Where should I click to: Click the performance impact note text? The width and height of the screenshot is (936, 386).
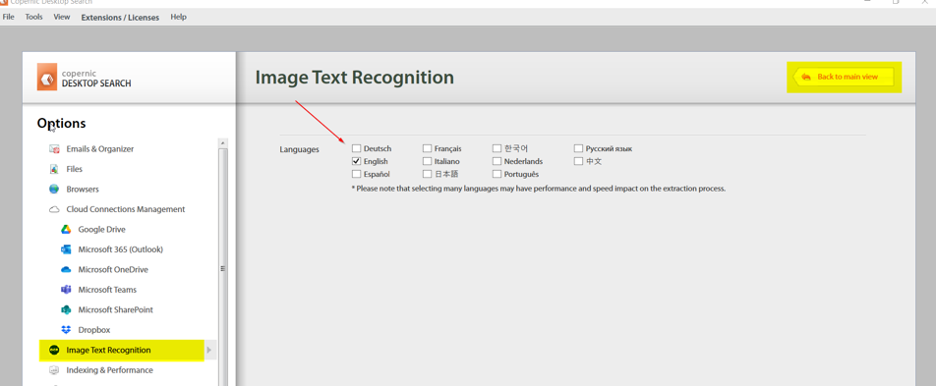pos(538,189)
